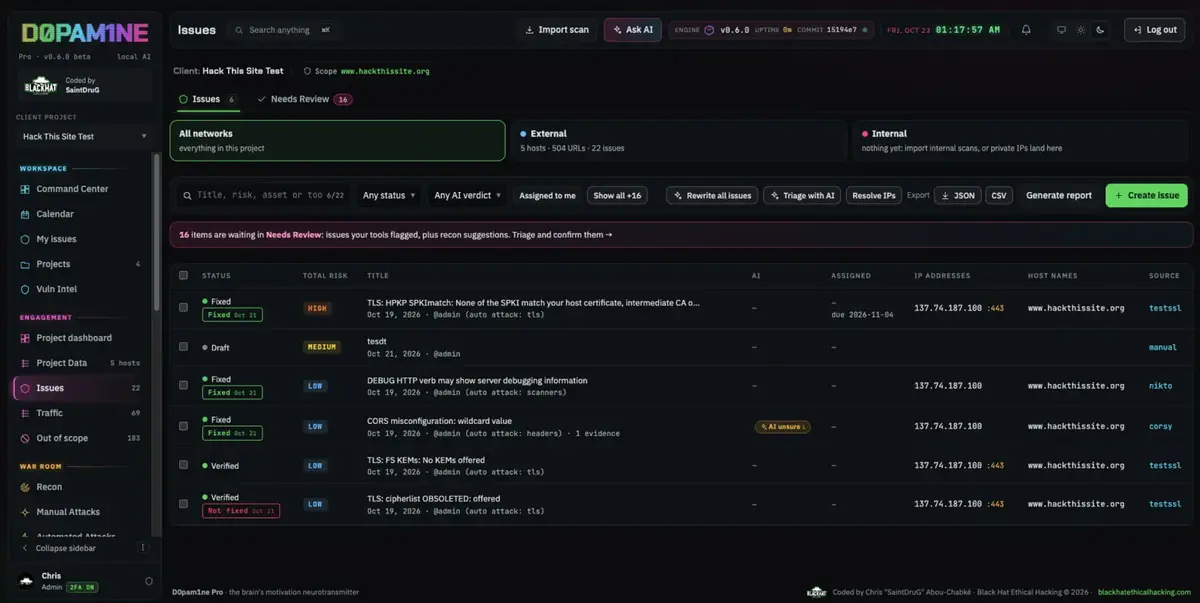Open Out of scope entry
This screenshot has width=1200, height=603.
point(80,438)
